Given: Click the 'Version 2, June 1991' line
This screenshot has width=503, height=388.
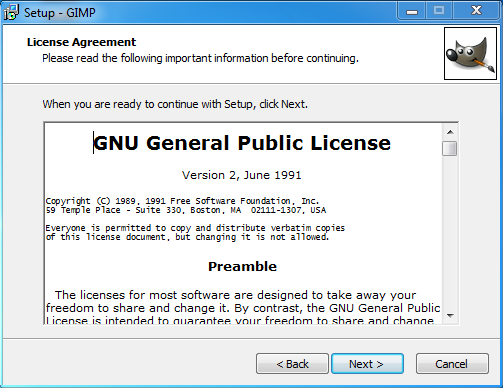Looking at the screenshot, I should (x=242, y=175).
